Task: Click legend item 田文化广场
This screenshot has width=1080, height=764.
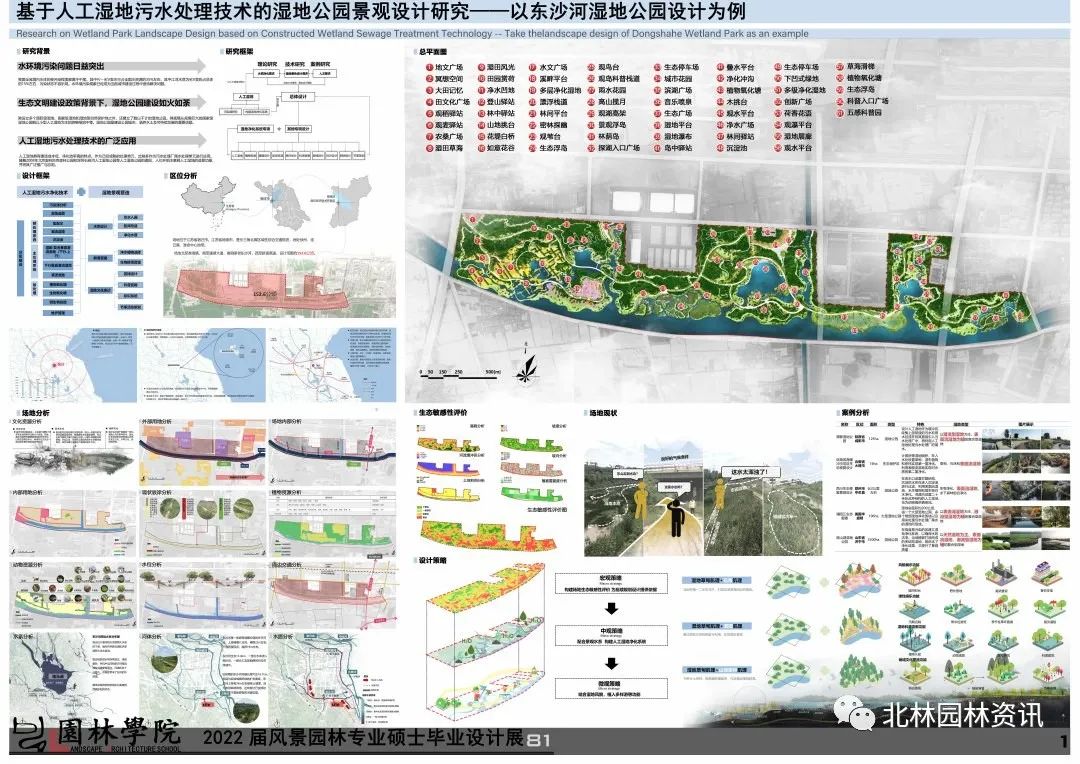Action: tap(448, 102)
